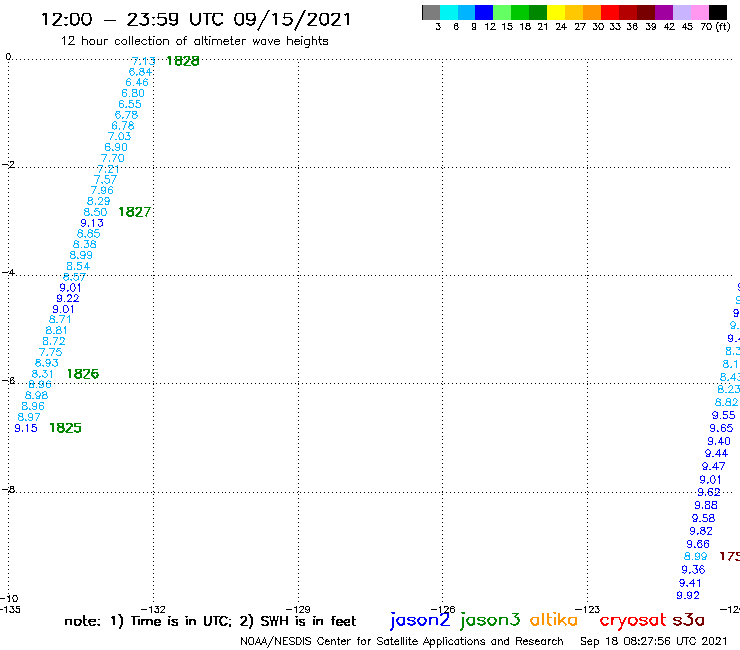This screenshot has height=650, width=740.
Task: Select the 8.54 wave height reading
Action: pos(78,266)
